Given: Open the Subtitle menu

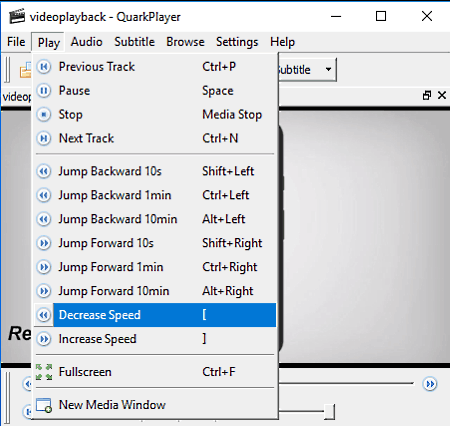Looking at the screenshot, I should click(134, 42).
